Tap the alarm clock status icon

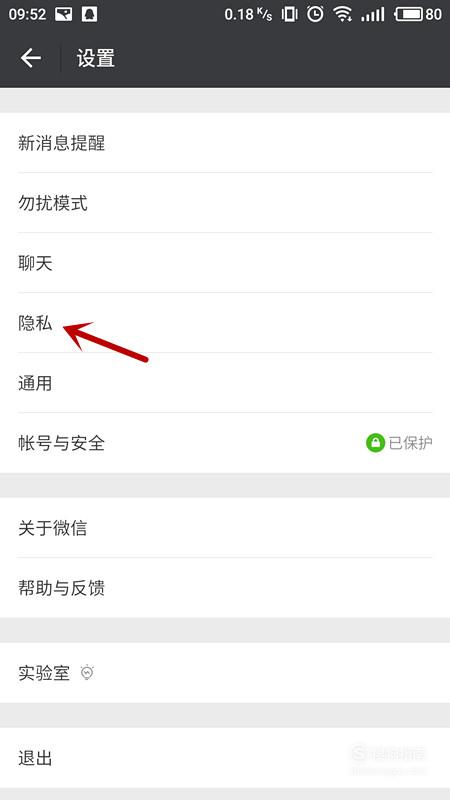coord(315,14)
